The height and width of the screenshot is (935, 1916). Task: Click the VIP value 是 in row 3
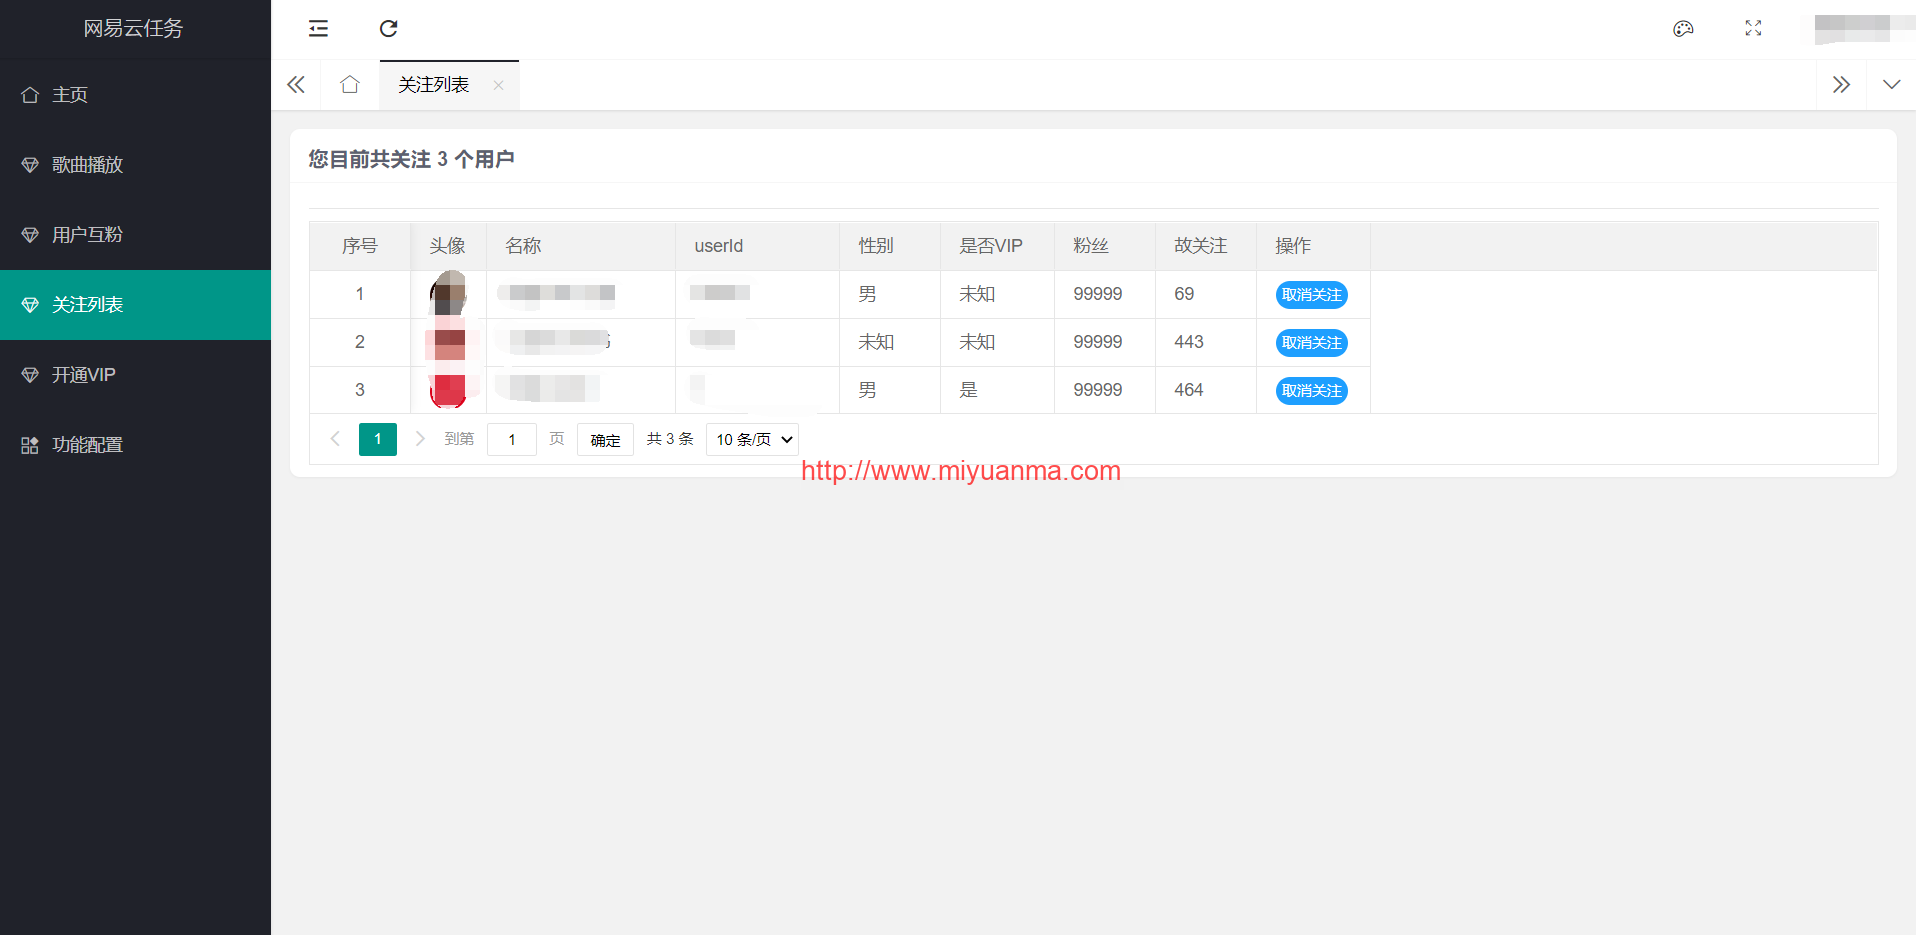pyautogui.click(x=968, y=390)
